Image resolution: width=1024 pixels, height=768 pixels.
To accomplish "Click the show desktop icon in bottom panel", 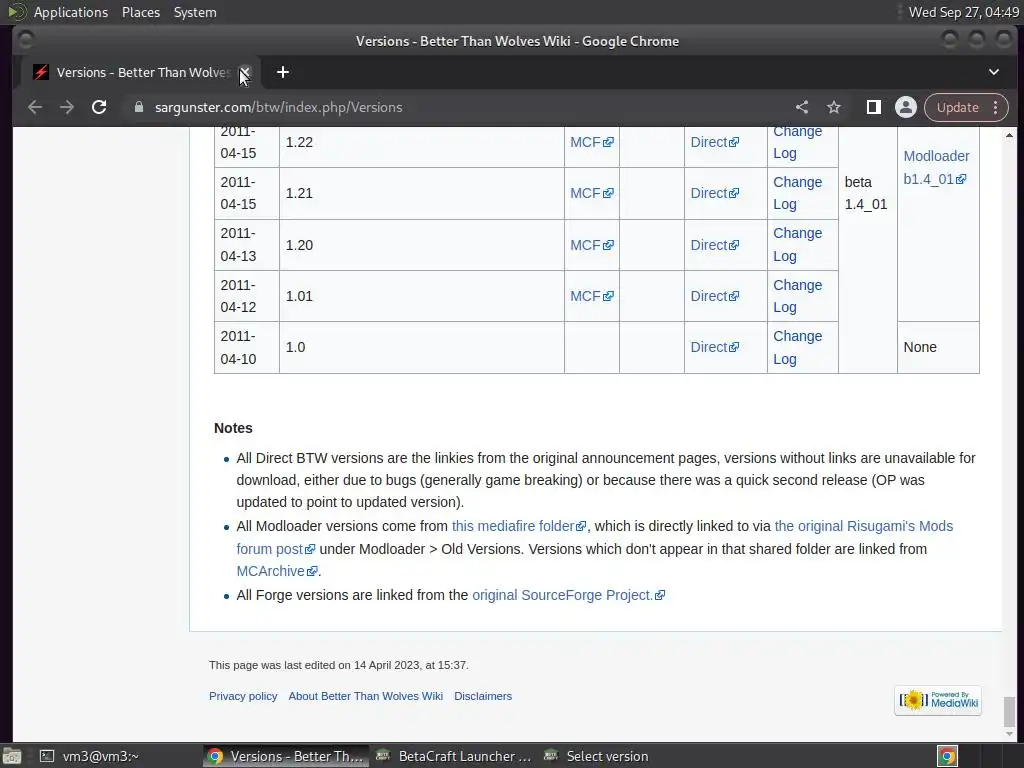I will pos(12,756).
